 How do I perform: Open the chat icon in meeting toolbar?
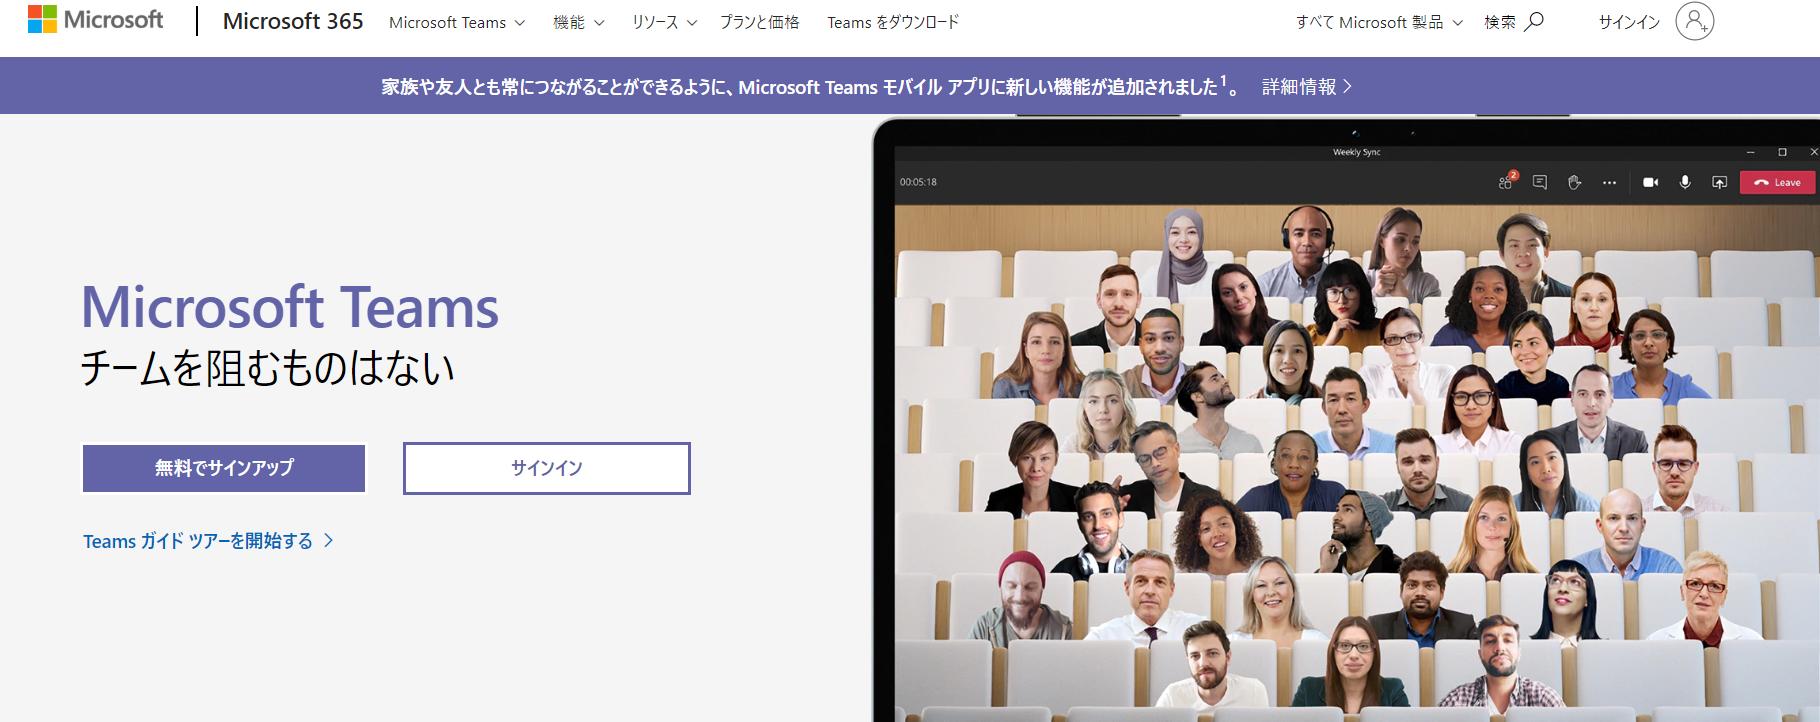pyautogui.click(x=1540, y=182)
